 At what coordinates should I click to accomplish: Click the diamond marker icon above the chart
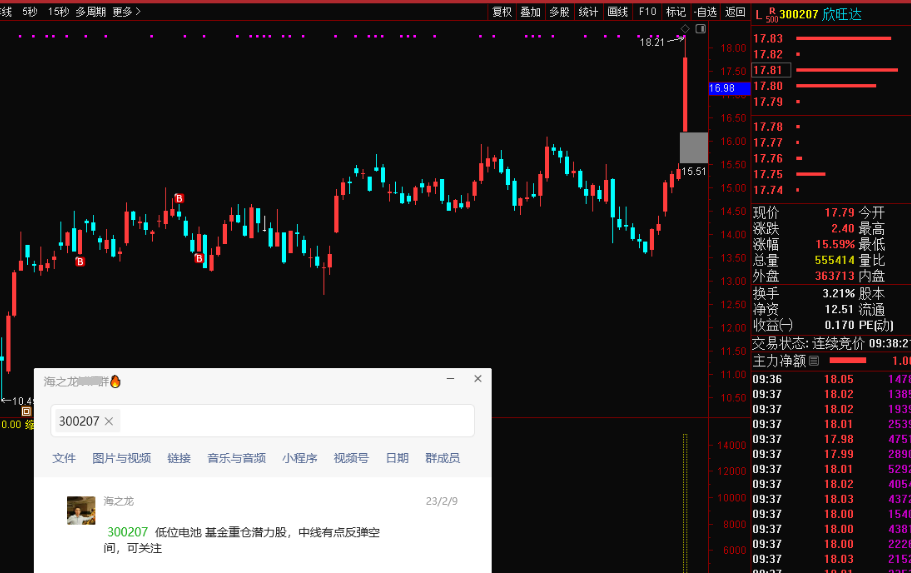(685, 28)
